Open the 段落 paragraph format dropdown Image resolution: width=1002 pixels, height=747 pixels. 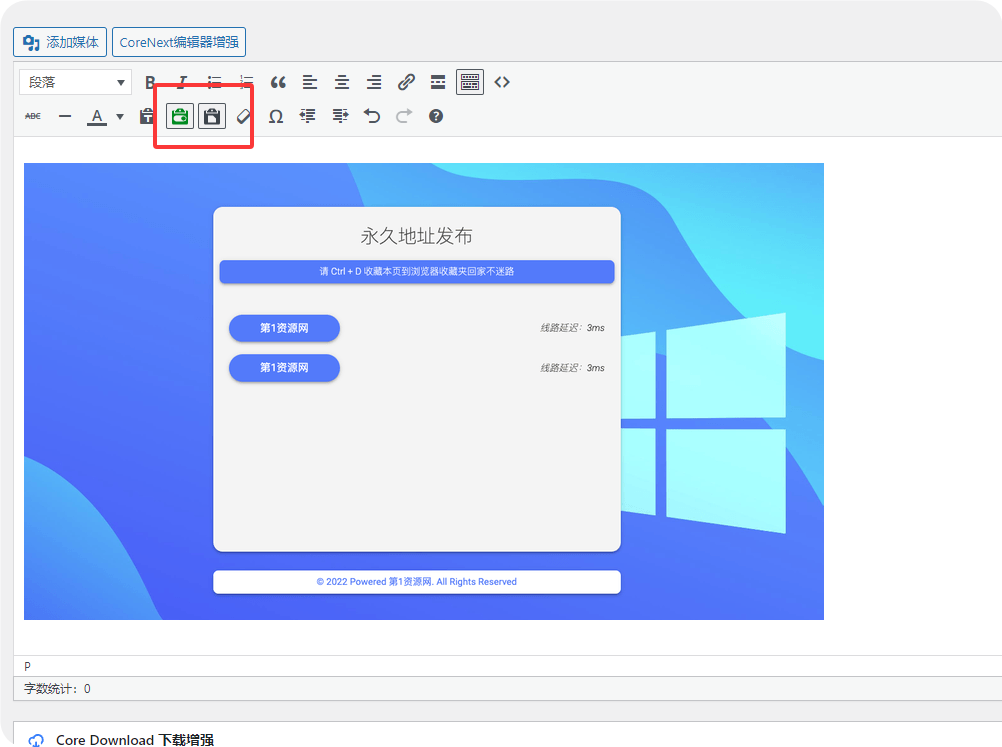coord(75,82)
